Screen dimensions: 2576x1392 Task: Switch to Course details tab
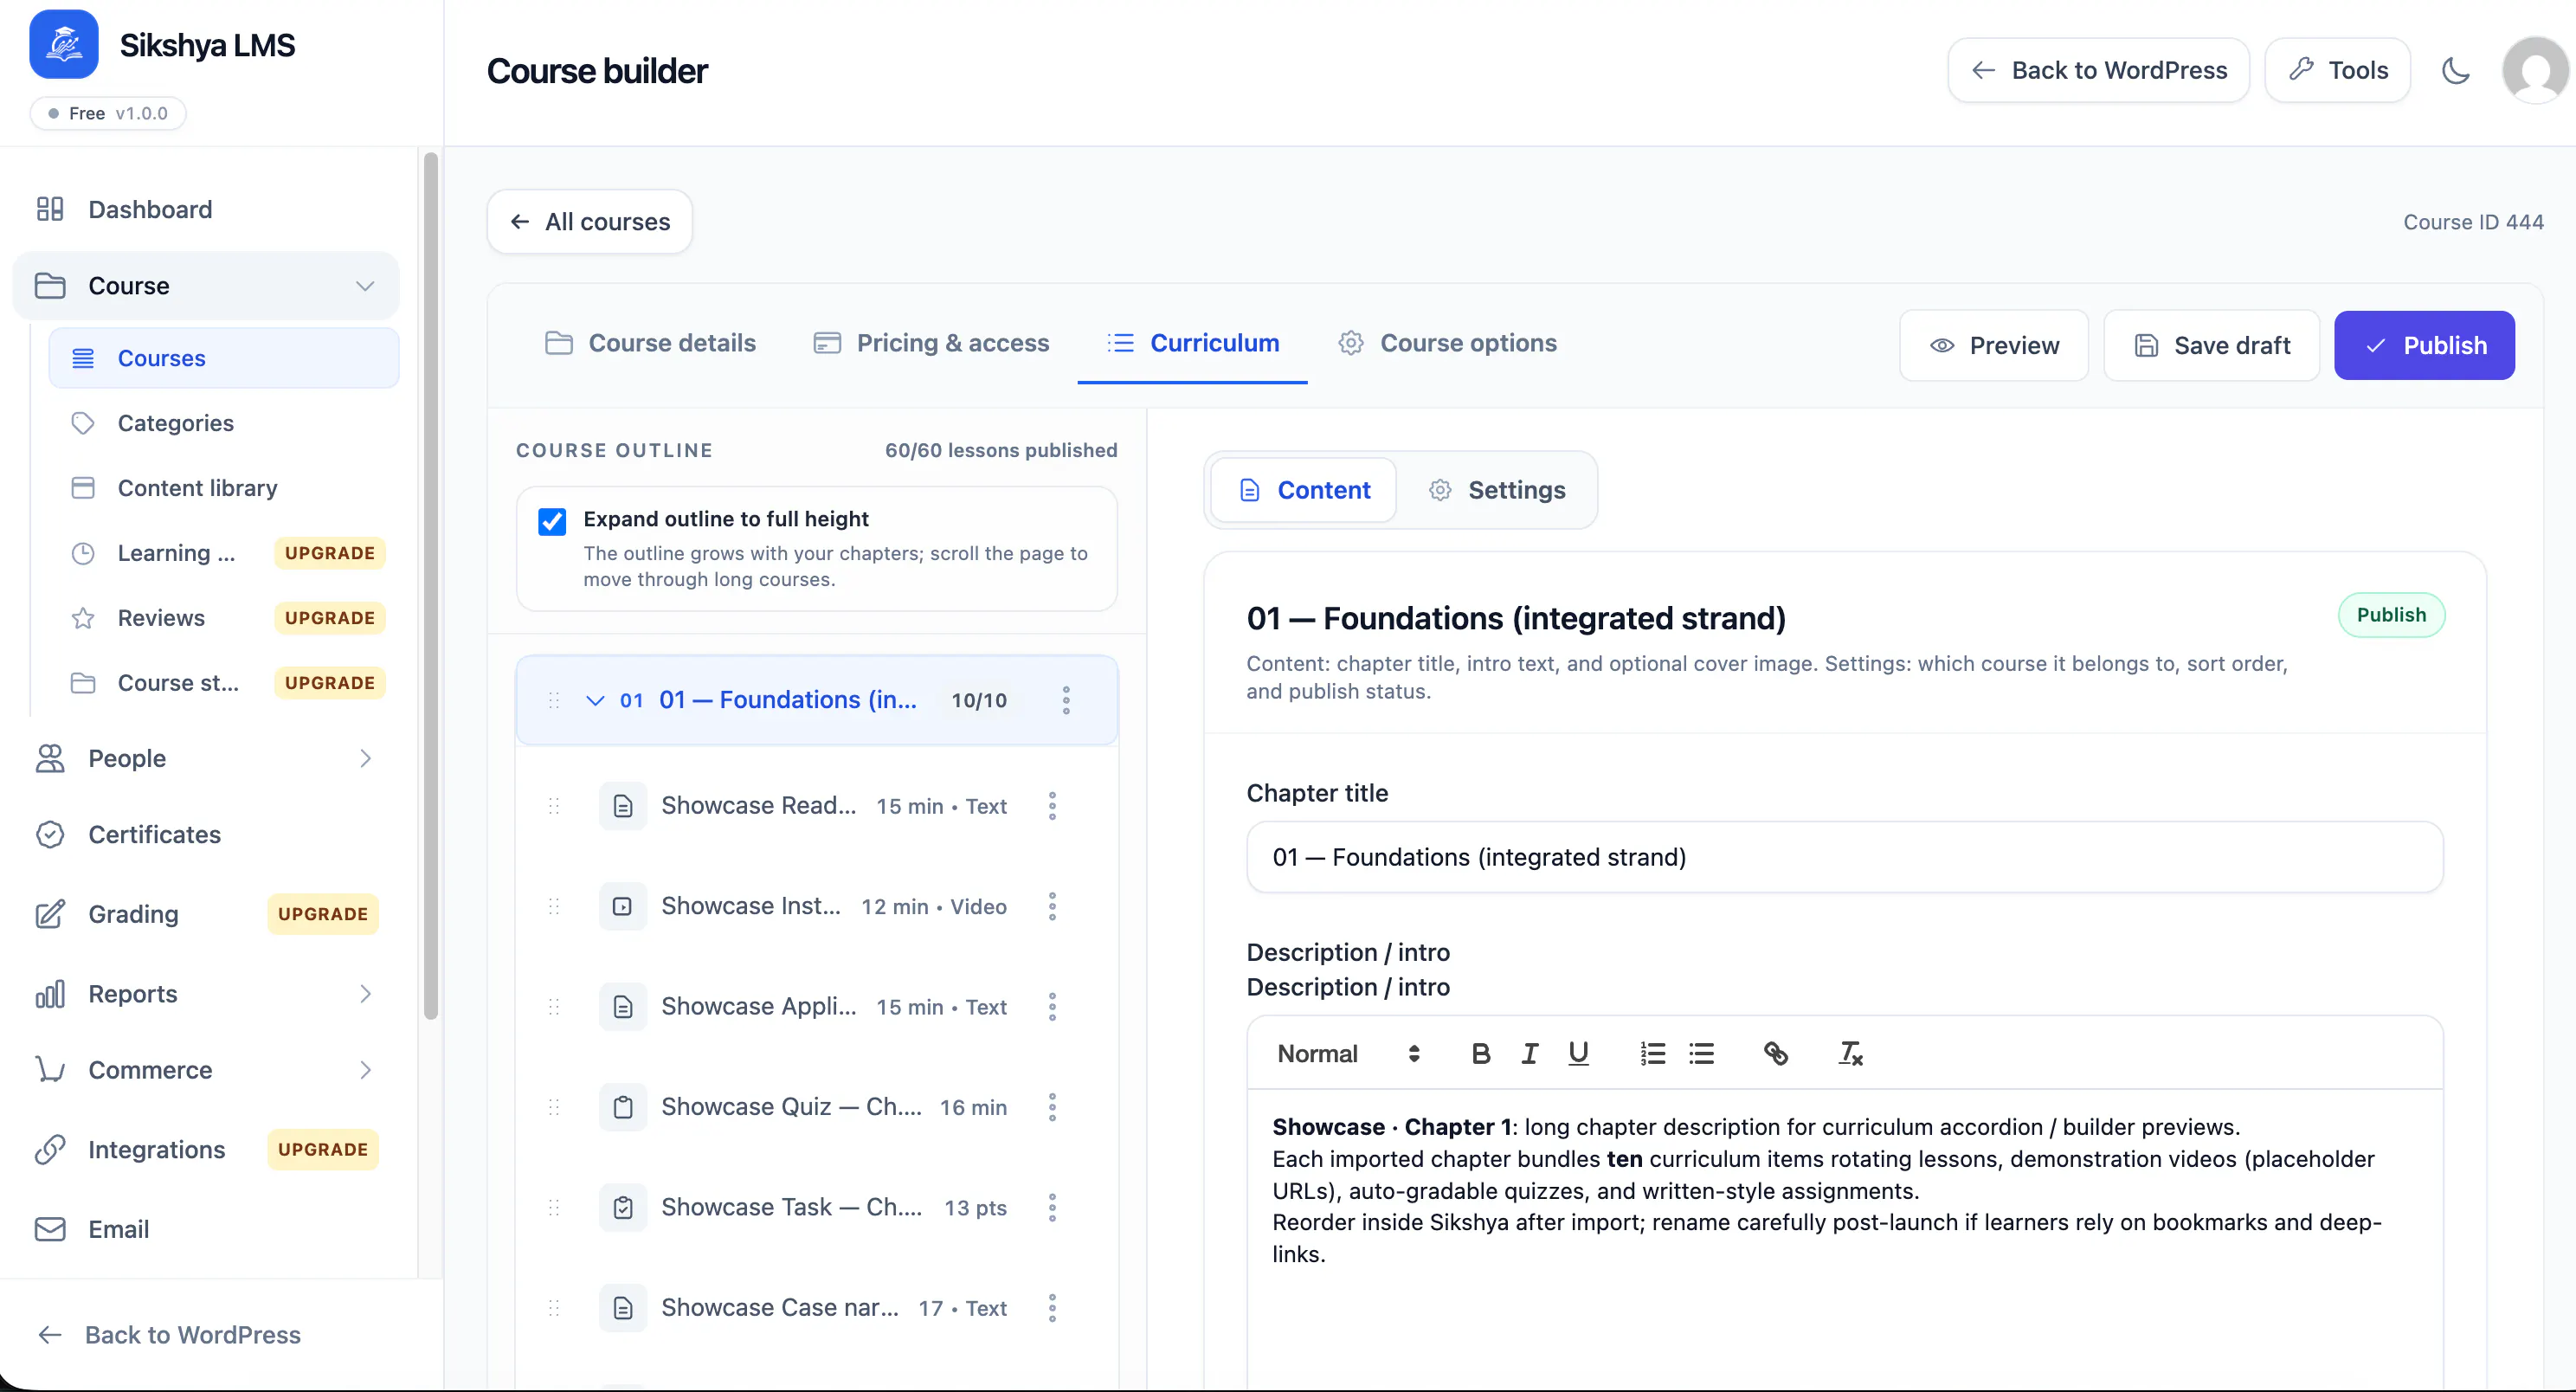650,343
